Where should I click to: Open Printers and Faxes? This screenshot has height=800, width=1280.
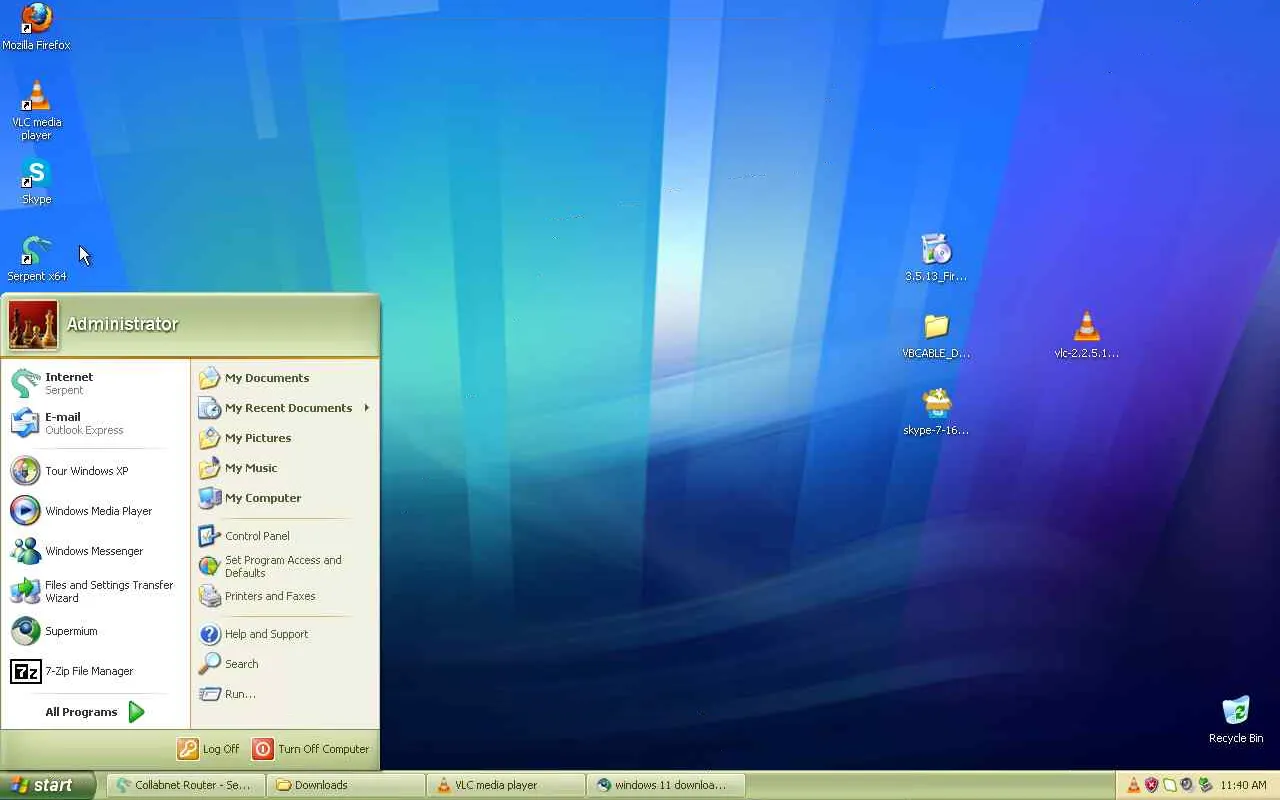point(285,596)
